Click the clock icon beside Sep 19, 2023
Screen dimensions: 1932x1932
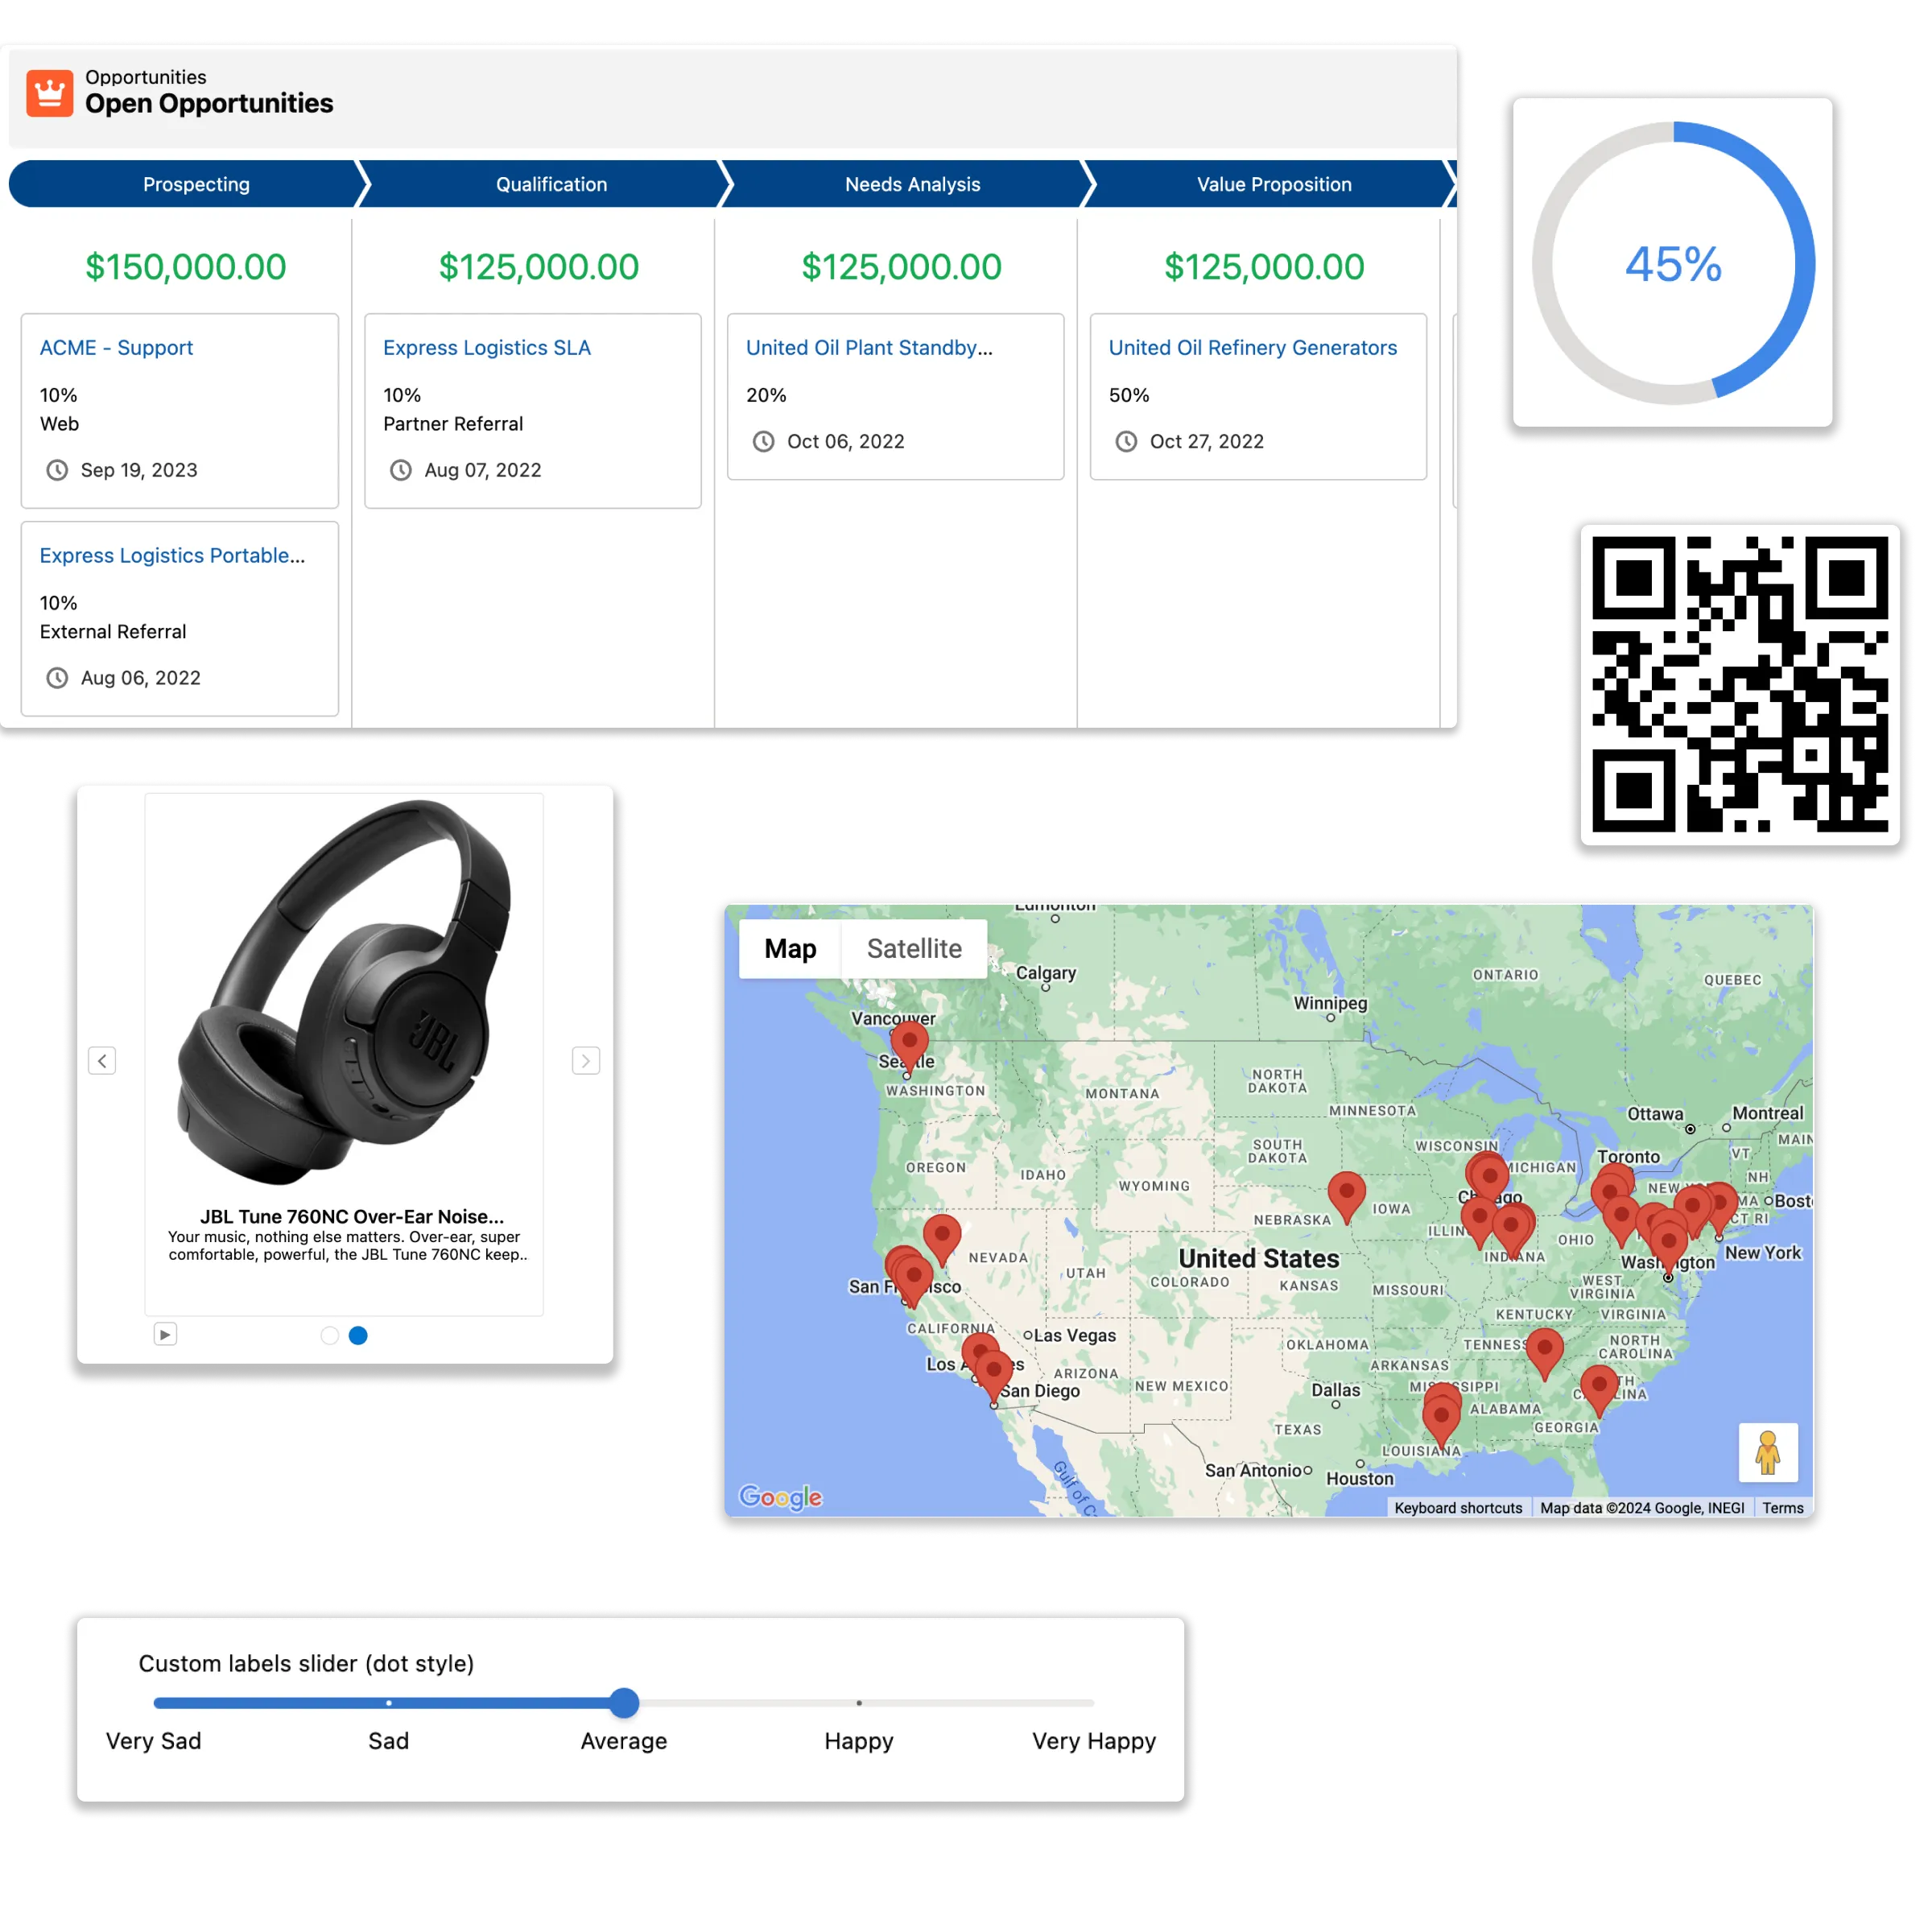click(x=57, y=470)
